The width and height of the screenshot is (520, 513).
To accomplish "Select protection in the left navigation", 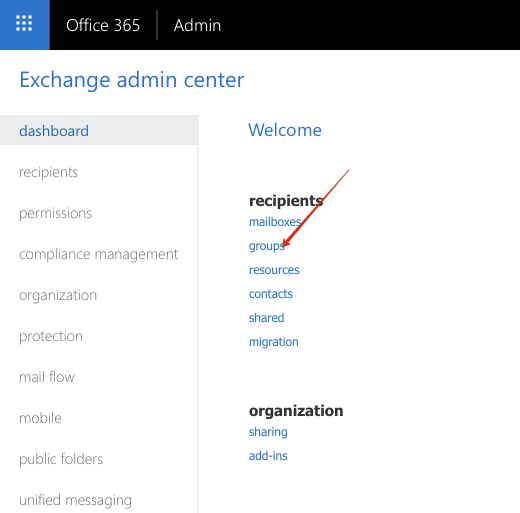I will pyautogui.click(x=51, y=336).
